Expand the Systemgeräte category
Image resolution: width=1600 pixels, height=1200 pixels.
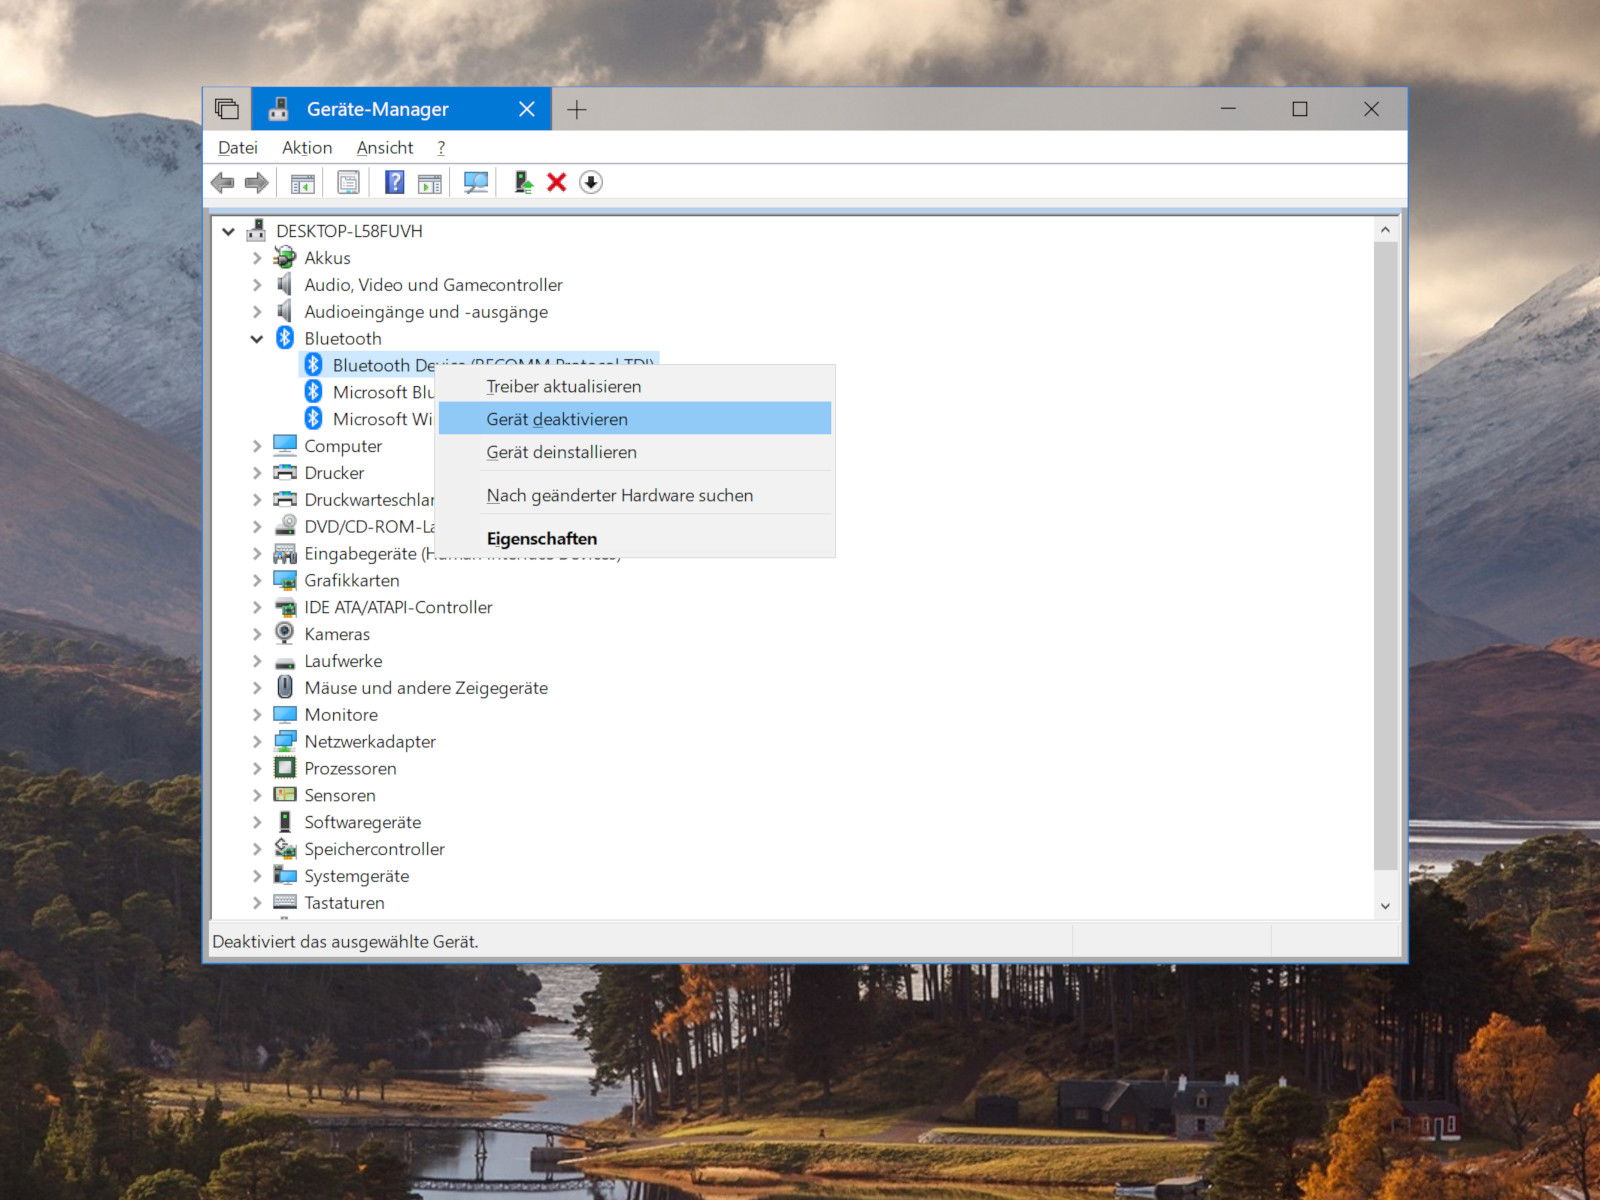(257, 876)
